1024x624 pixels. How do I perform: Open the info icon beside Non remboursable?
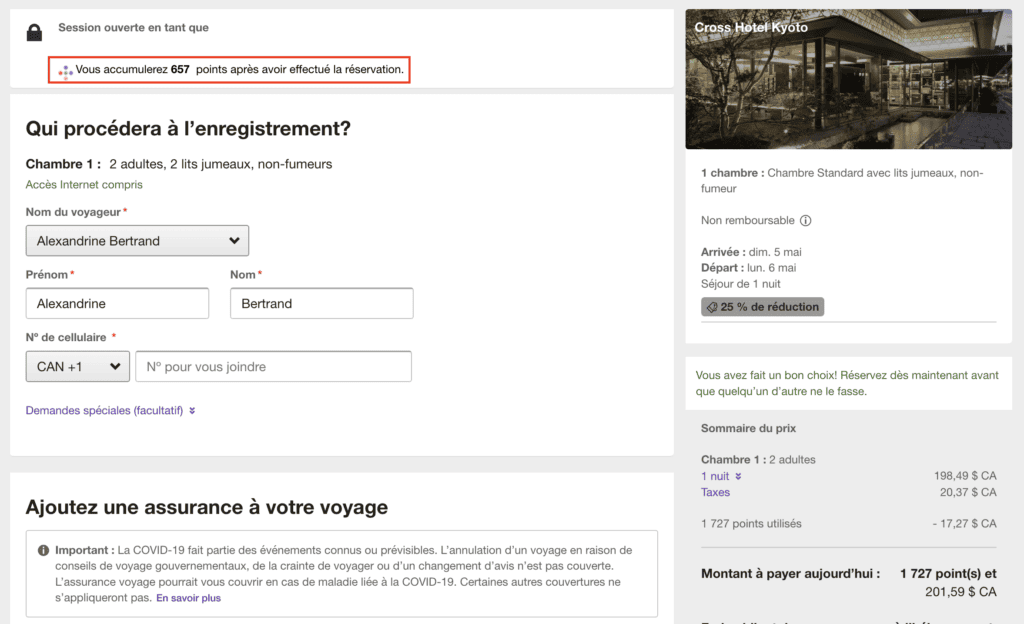pyautogui.click(x=806, y=221)
